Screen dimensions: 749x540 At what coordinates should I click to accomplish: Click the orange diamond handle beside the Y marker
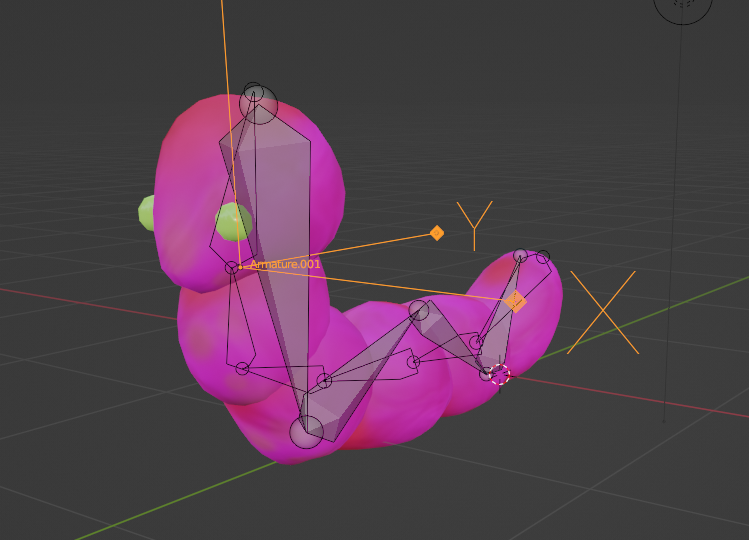(x=436, y=233)
